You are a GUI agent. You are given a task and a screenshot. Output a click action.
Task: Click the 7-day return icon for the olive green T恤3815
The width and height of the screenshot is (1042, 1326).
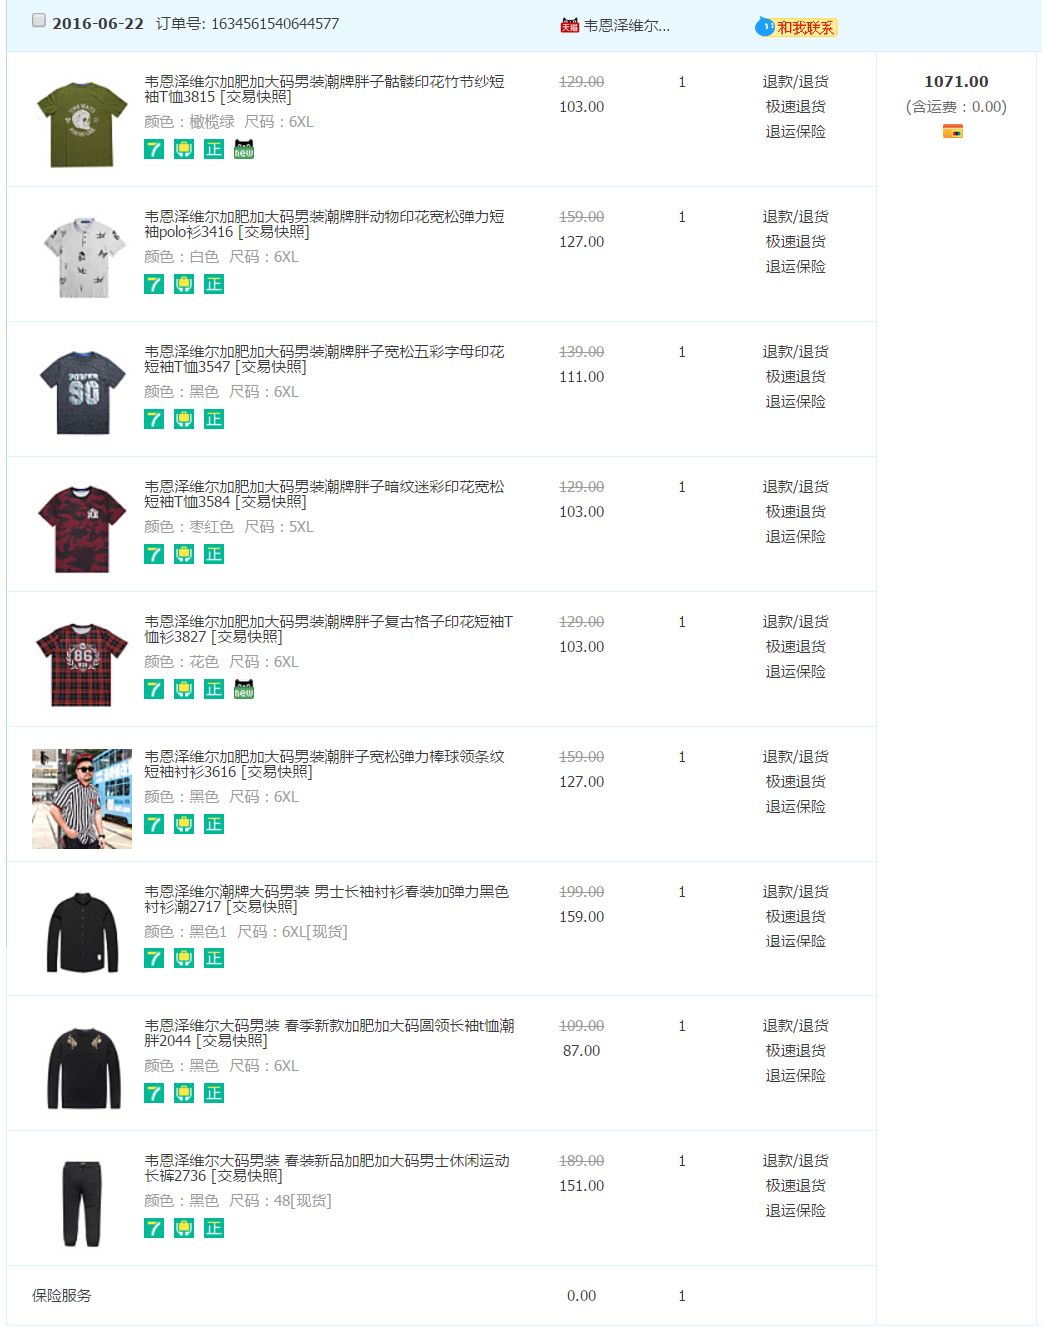point(154,149)
